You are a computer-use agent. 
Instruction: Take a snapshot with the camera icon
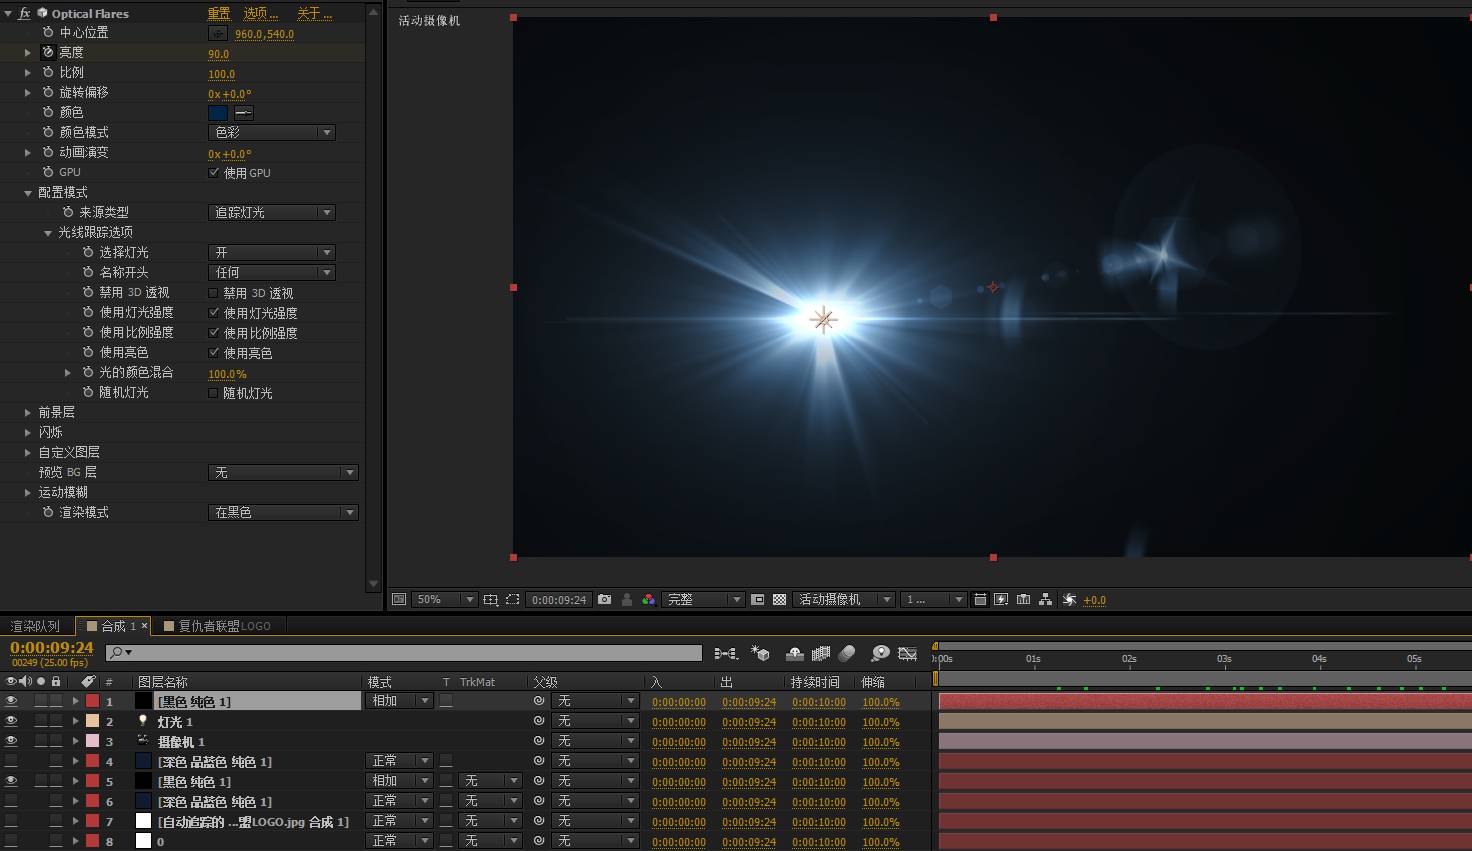(604, 599)
